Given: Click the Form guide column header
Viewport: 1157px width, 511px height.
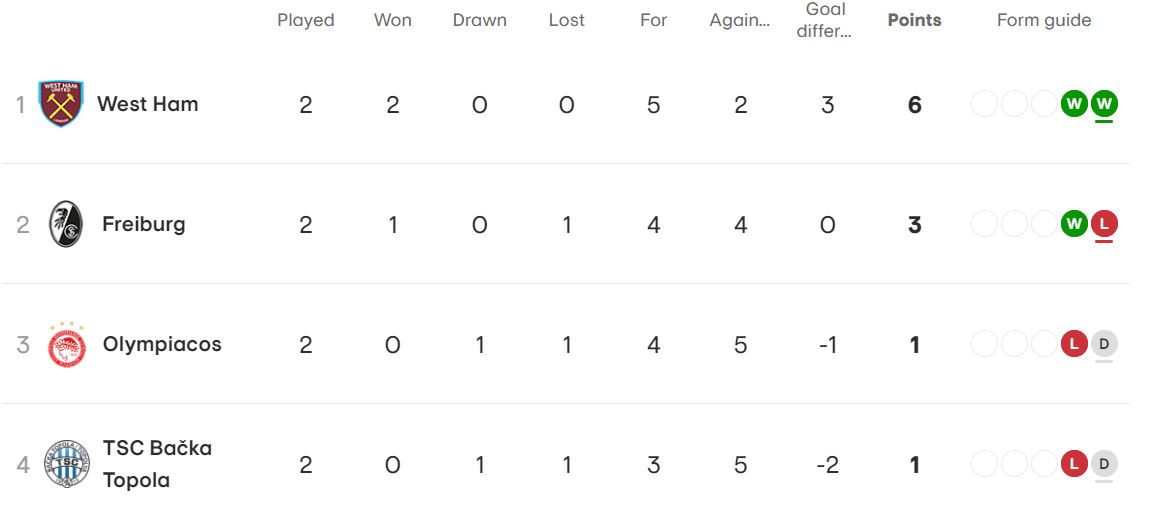Looking at the screenshot, I should 1044,20.
